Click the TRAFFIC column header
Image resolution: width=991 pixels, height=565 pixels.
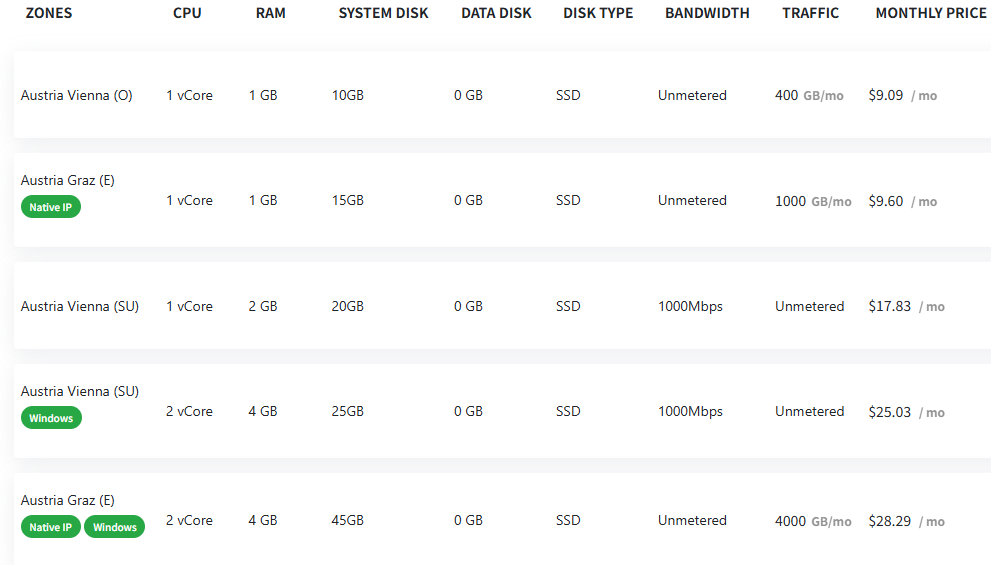[810, 13]
